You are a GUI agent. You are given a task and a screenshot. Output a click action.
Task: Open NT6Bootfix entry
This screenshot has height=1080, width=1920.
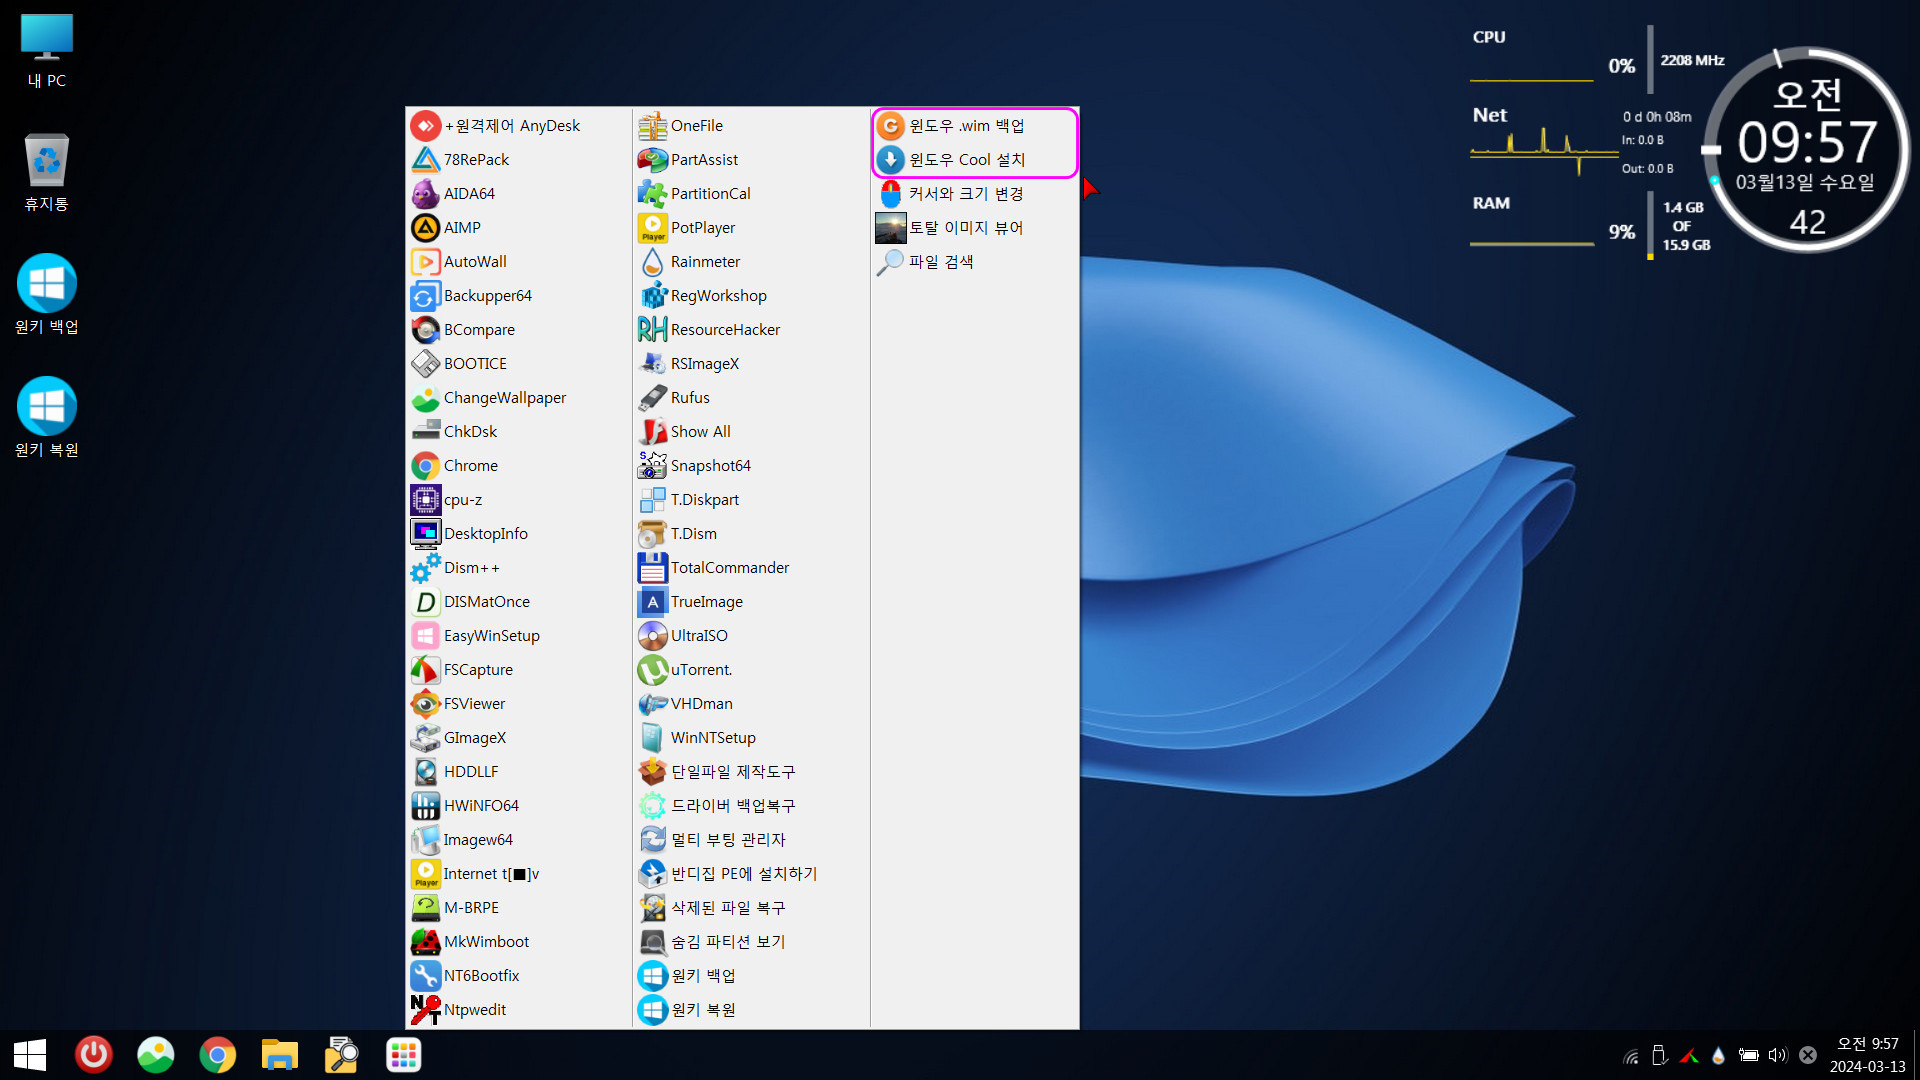[518, 975]
